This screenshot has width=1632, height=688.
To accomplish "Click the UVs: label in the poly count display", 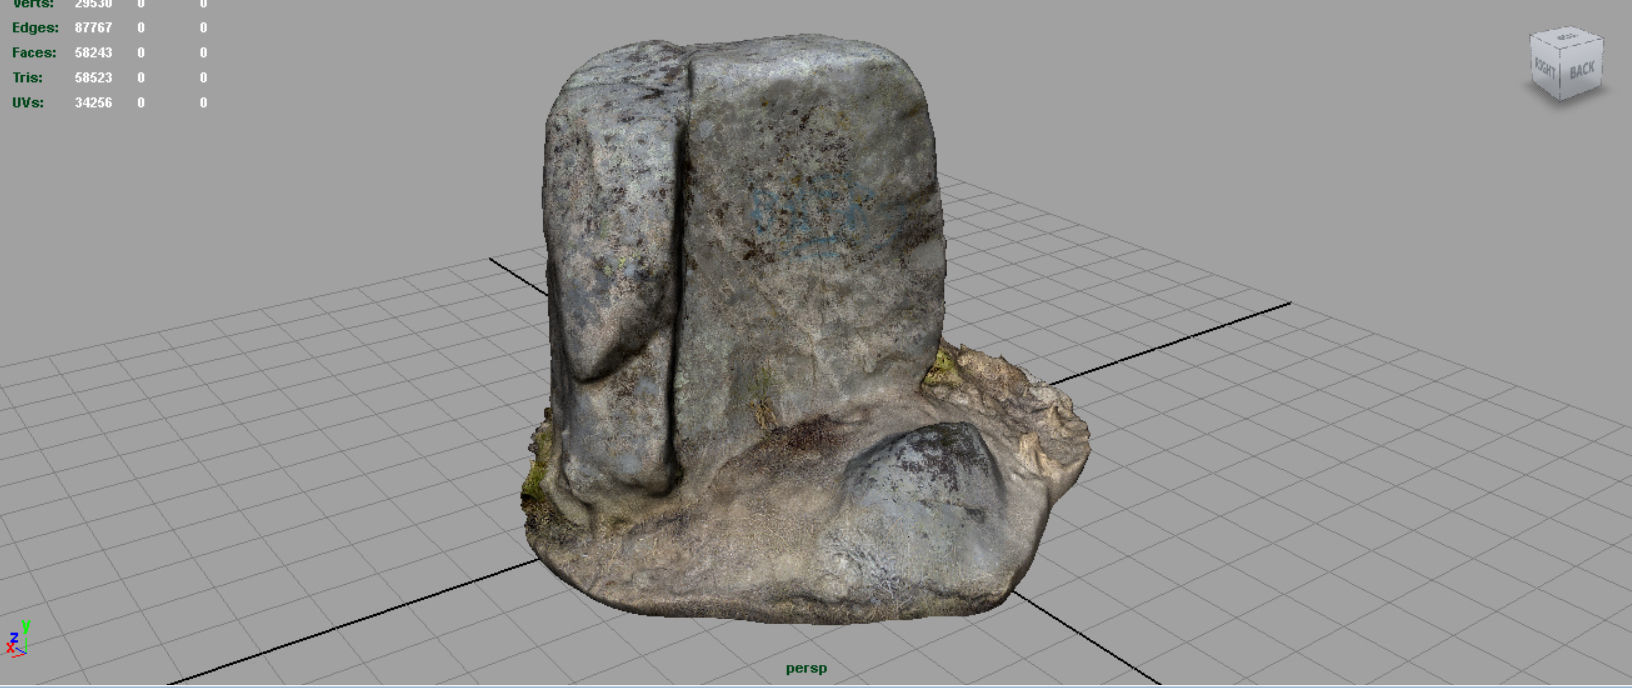I will [x=28, y=103].
